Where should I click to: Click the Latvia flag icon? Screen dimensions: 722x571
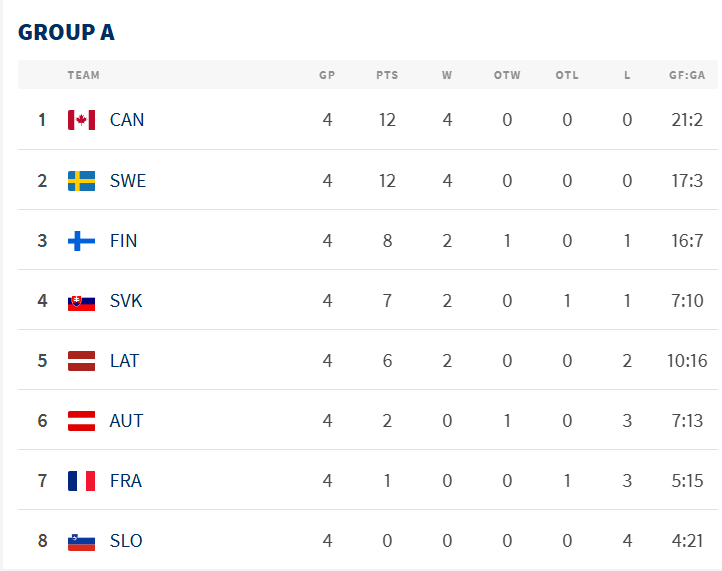pos(81,361)
